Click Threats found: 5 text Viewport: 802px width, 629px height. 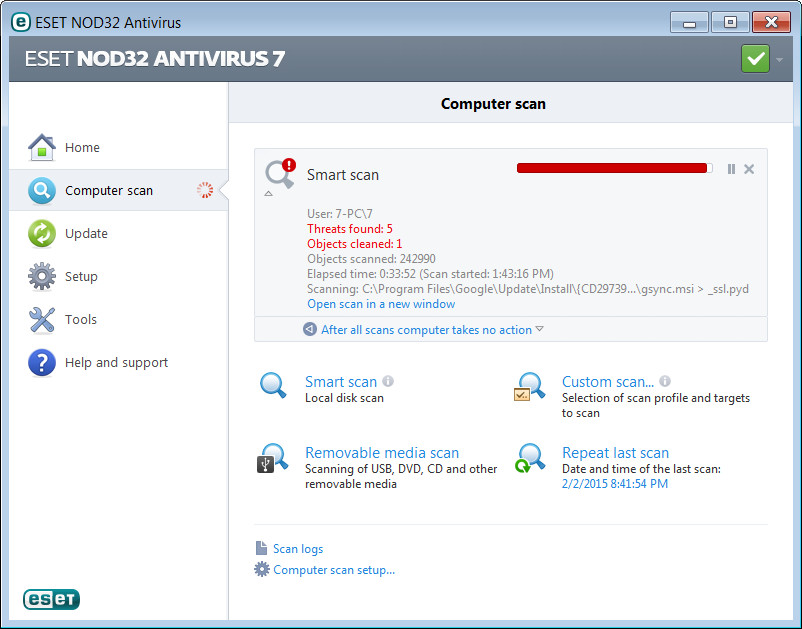[x=350, y=229]
